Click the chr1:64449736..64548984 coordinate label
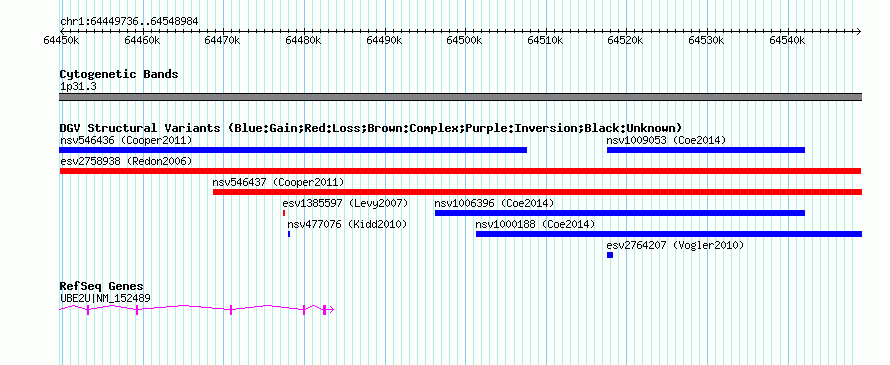This screenshot has height=365, width=890. tap(129, 22)
